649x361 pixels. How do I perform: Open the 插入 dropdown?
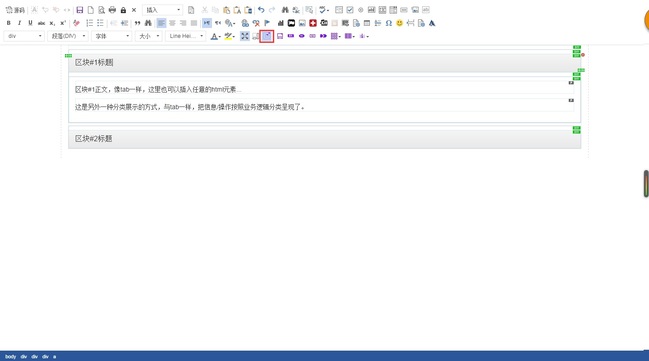163,10
